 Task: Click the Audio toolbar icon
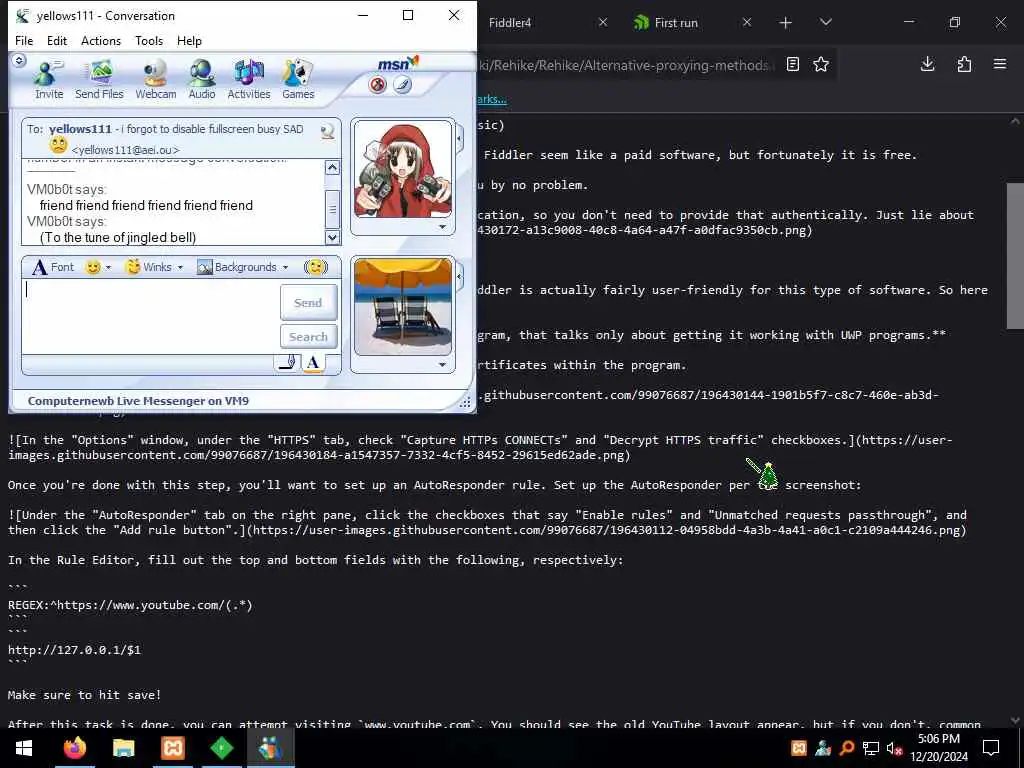pyautogui.click(x=202, y=79)
